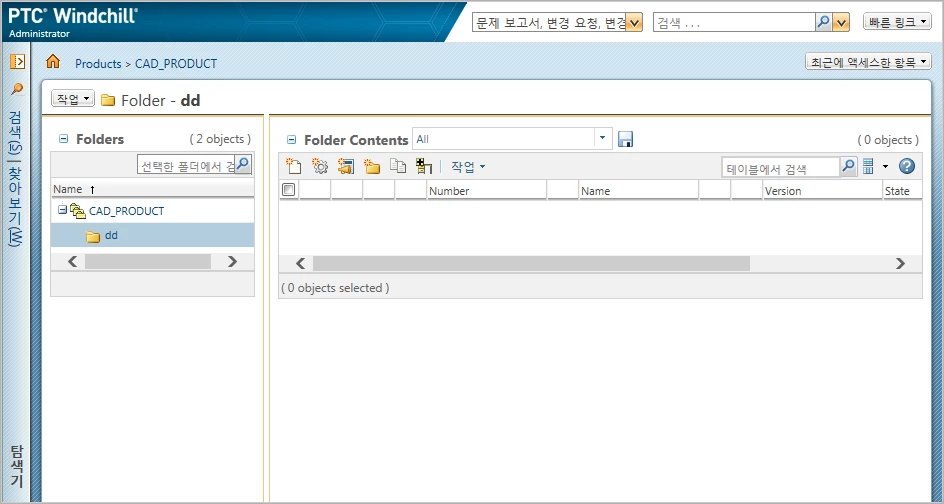This screenshot has height=504, width=944.
Task: Click the 탐색기 sidebar label
Action: click(x=17, y=467)
